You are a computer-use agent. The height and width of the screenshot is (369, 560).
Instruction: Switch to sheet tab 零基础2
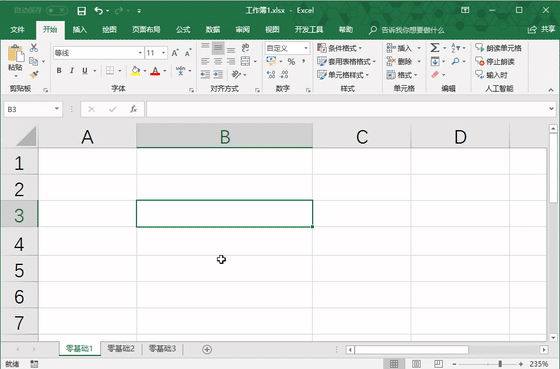click(x=121, y=349)
